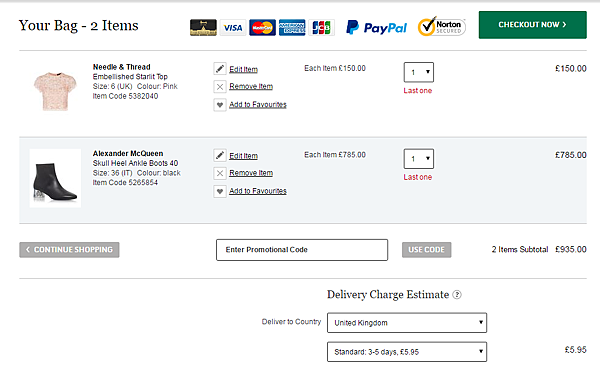The height and width of the screenshot is (369, 600).
Task: Click the Enter Promotional Code field
Action: coord(302,250)
